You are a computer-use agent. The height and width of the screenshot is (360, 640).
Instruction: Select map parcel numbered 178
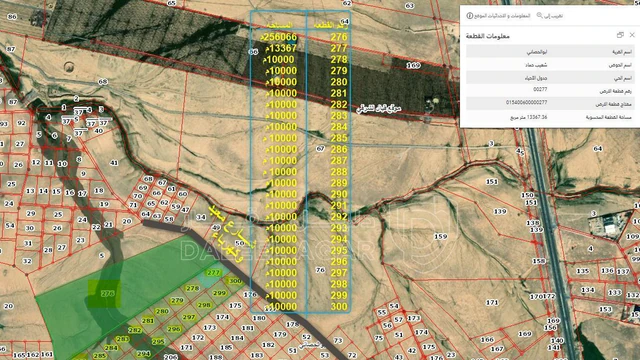[292, 324]
